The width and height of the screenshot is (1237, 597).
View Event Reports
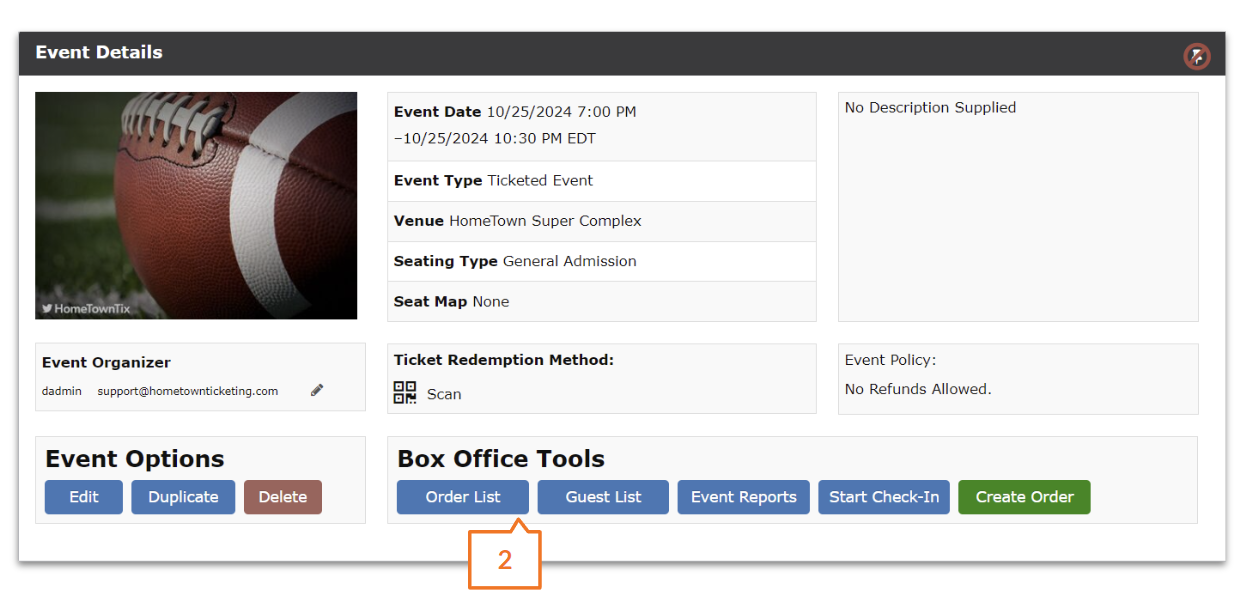click(743, 497)
